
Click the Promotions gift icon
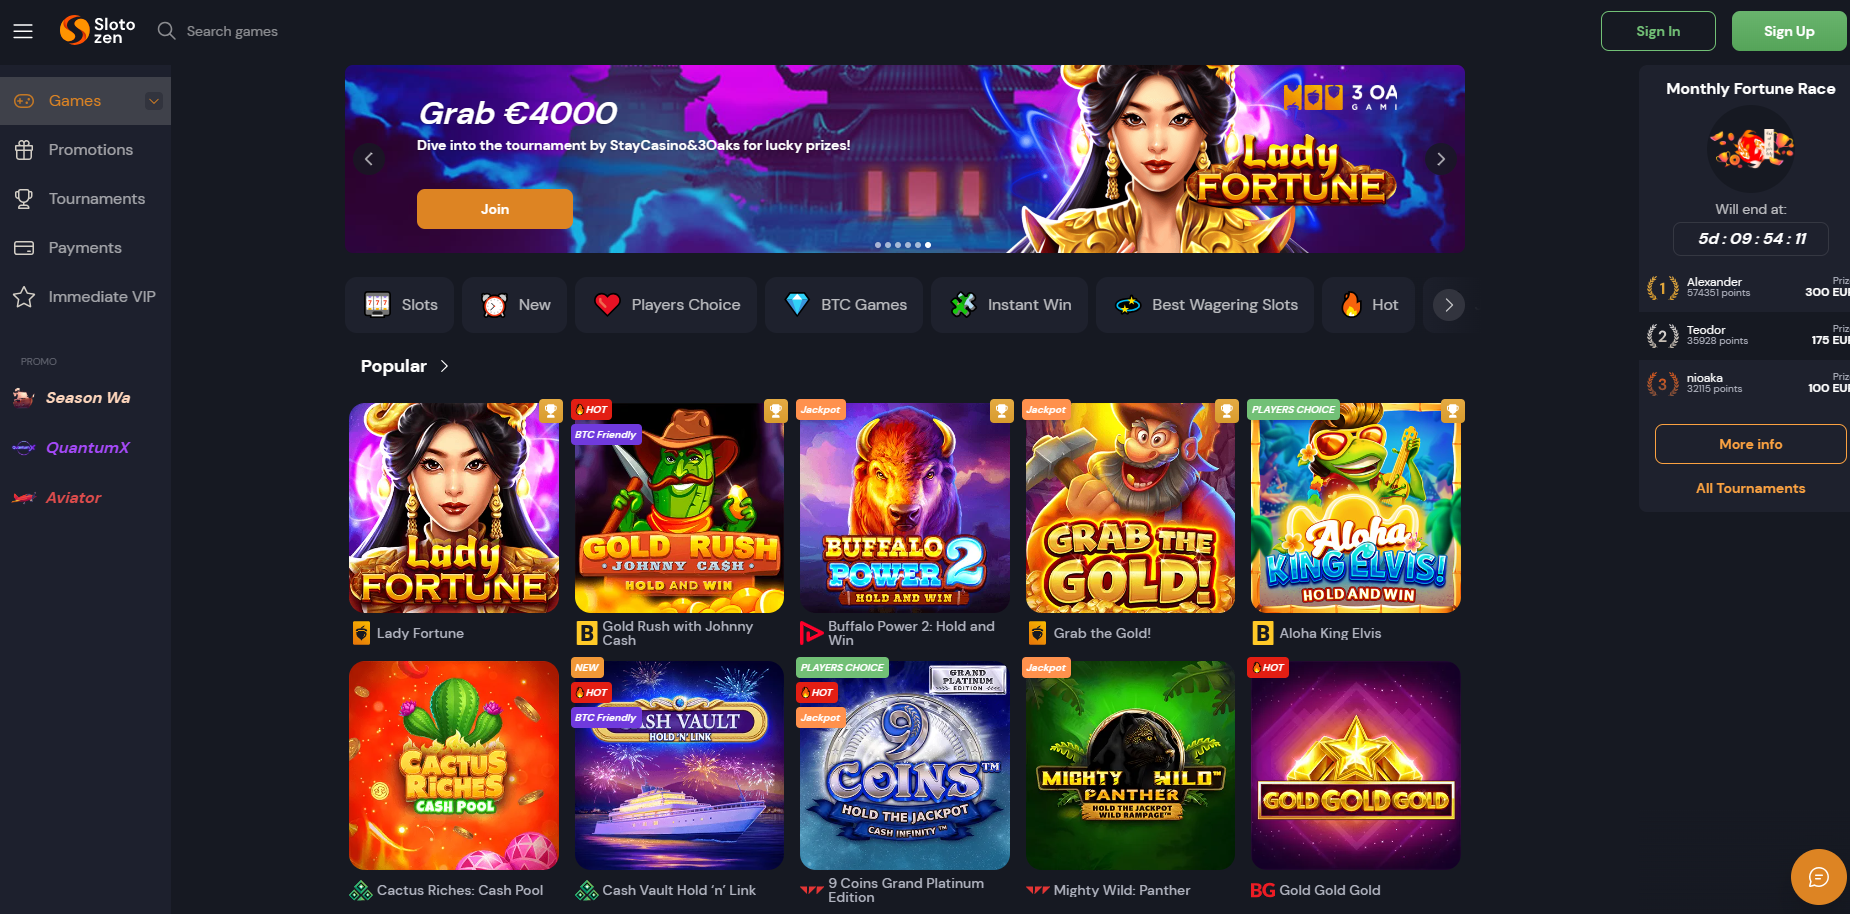[x=24, y=150]
